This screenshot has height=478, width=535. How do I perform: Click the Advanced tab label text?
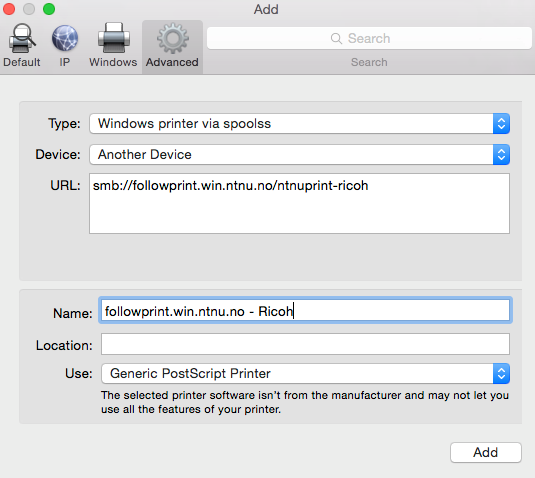click(172, 62)
